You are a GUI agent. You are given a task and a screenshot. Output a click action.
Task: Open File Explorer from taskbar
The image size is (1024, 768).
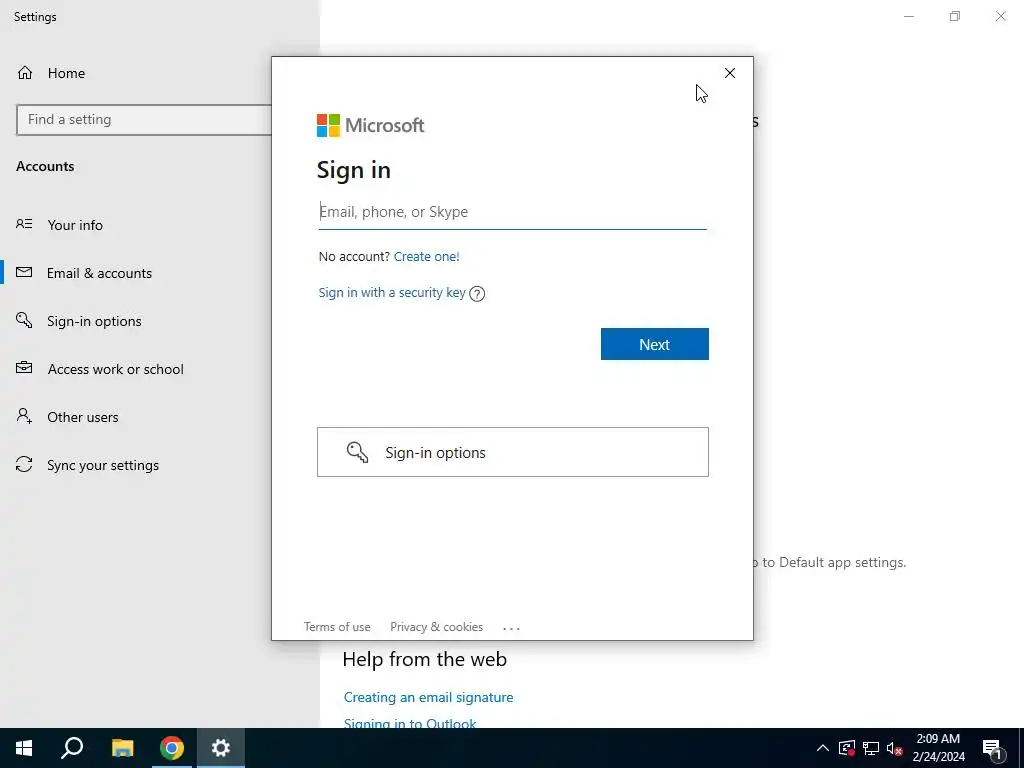(122, 748)
